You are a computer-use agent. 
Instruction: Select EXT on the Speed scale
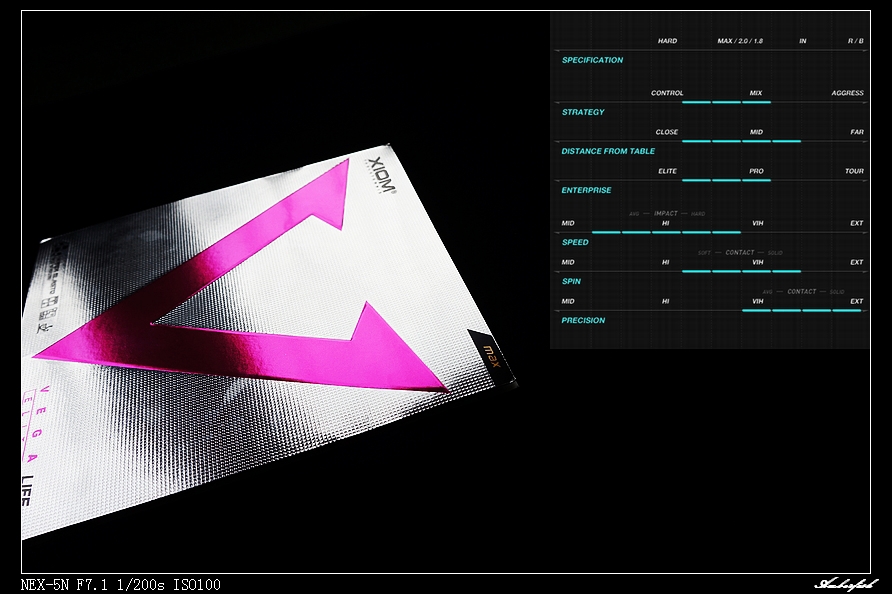tap(857, 223)
